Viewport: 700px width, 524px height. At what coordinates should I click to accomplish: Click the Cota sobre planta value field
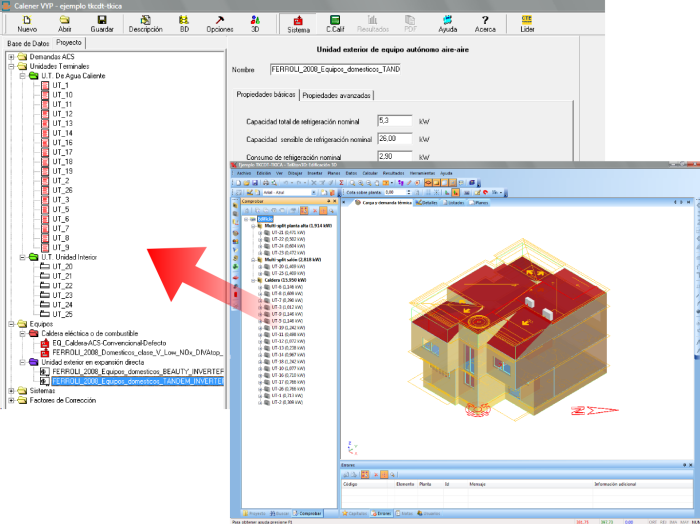[395, 192]
